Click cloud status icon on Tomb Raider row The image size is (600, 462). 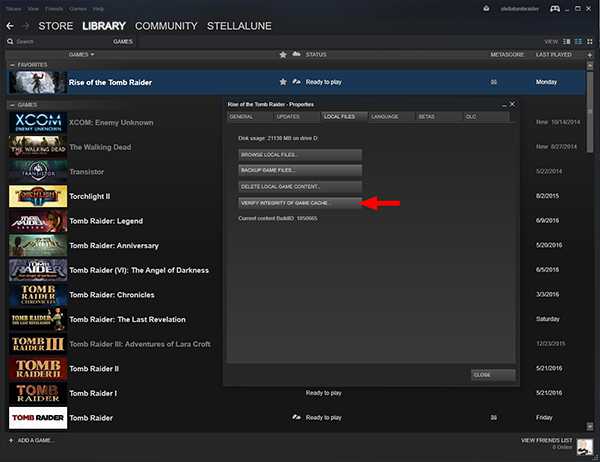click(x=296, y=417)
